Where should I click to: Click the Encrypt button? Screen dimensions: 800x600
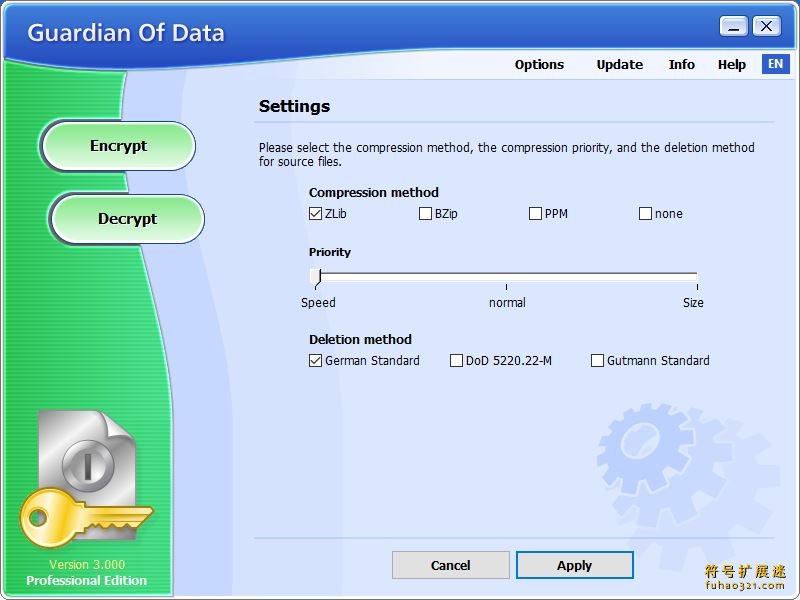click(x=118, y=146)
